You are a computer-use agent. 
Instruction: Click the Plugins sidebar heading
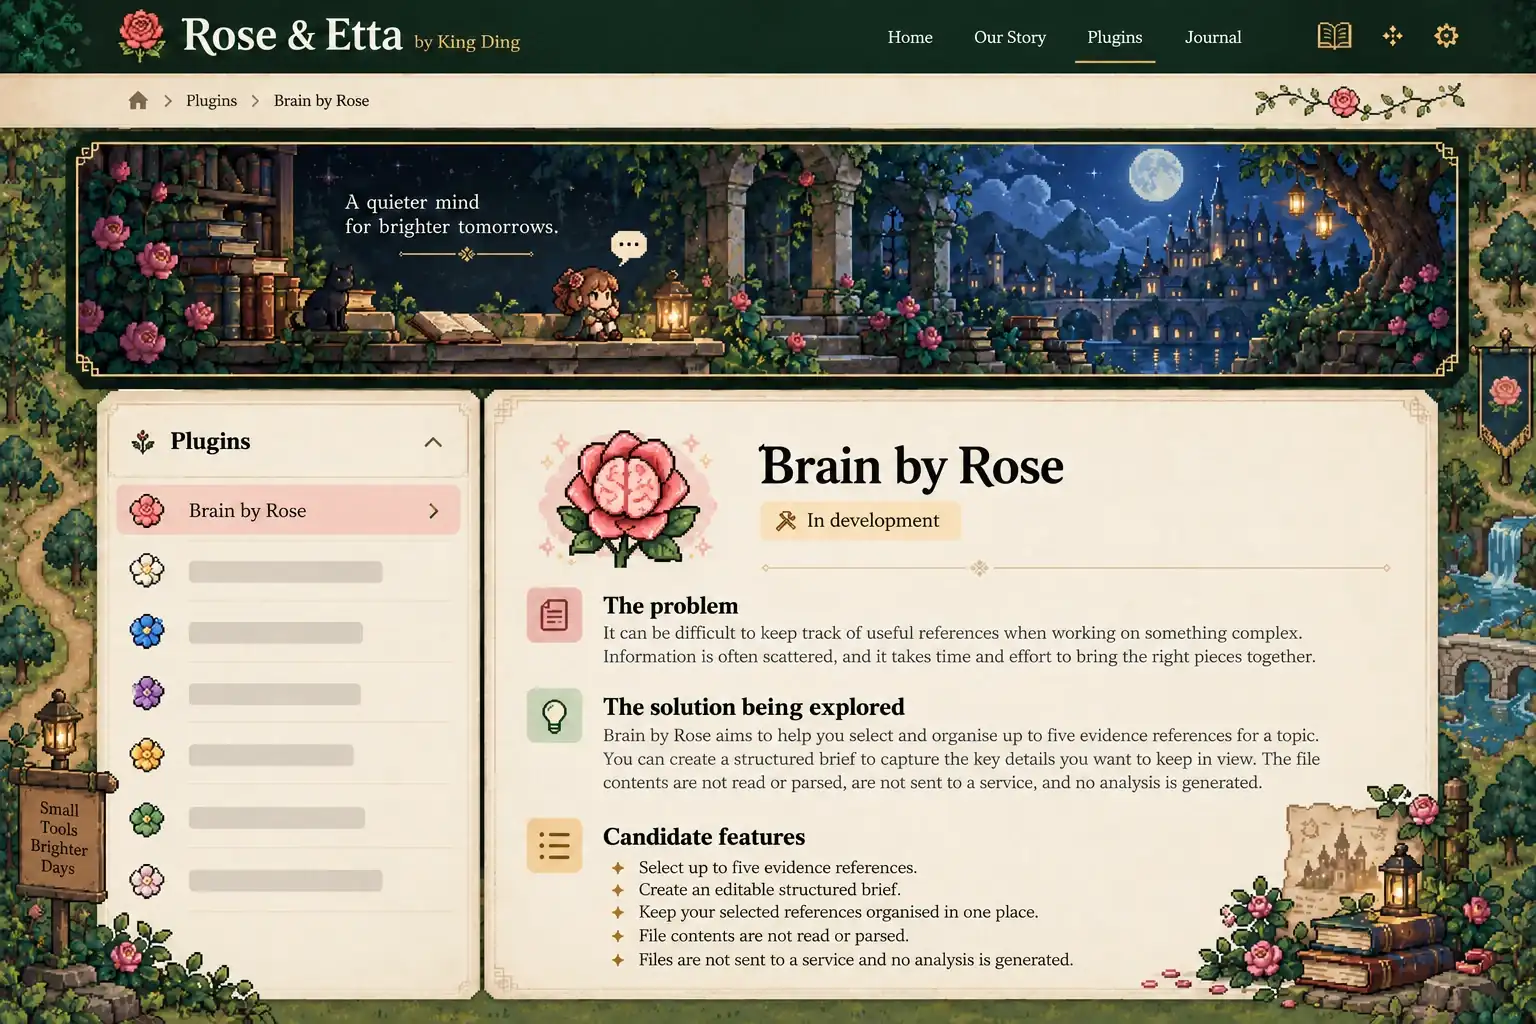coord(210,441)
